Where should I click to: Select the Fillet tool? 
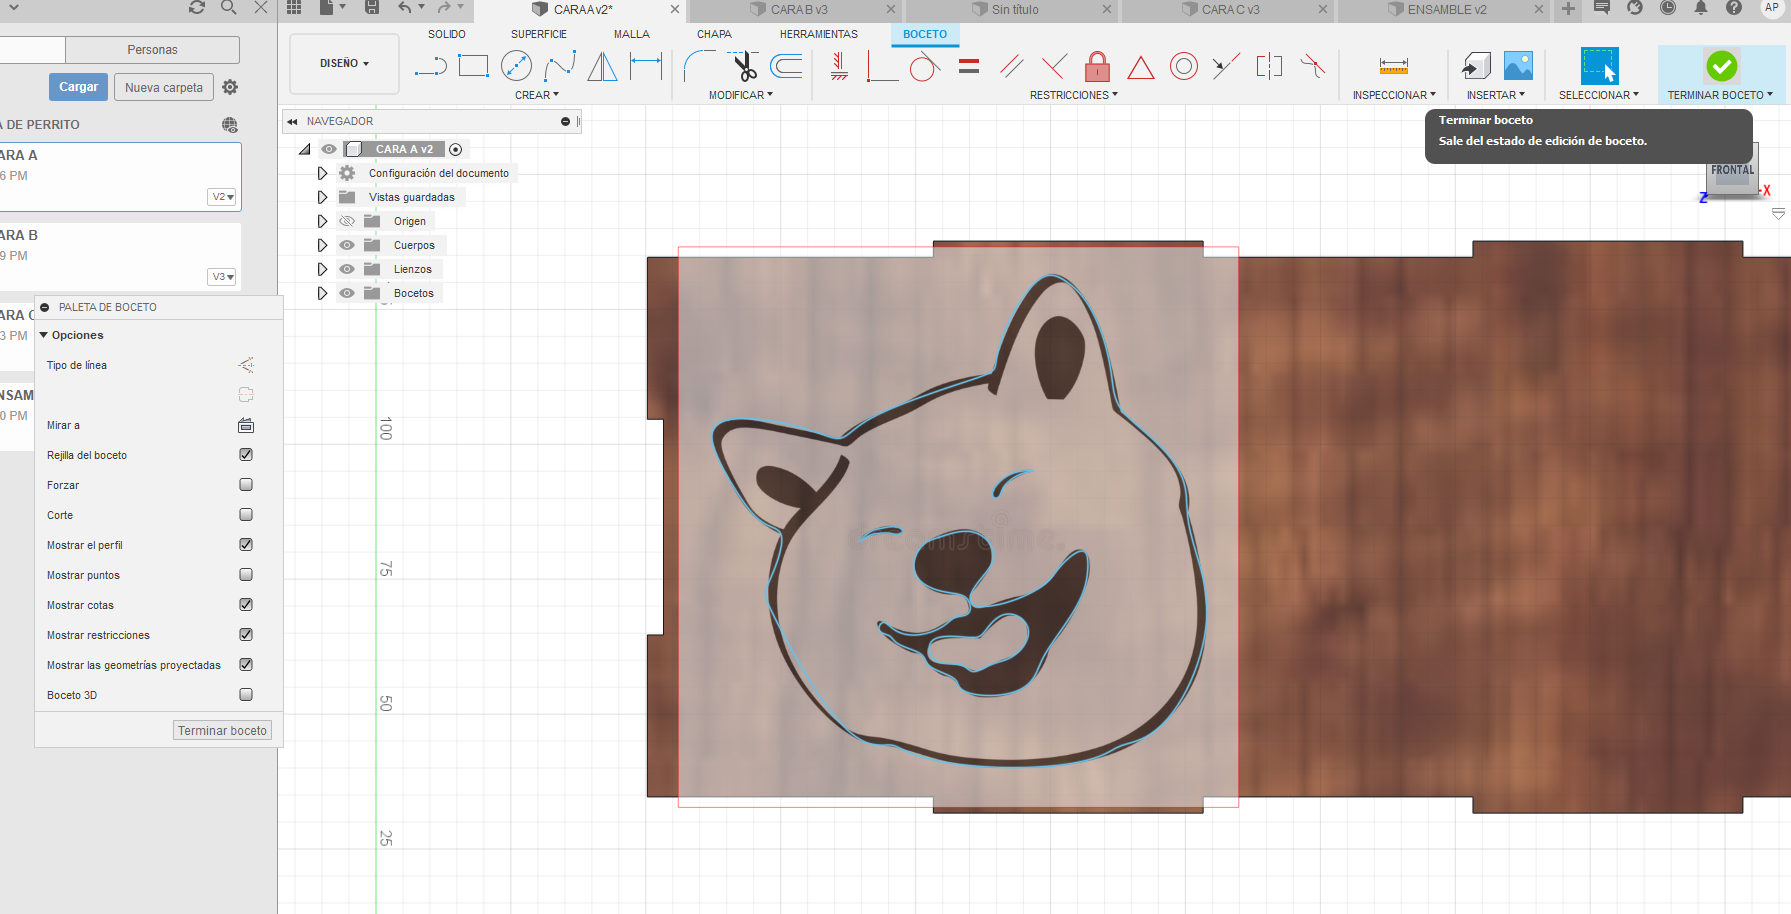[699, 67]
